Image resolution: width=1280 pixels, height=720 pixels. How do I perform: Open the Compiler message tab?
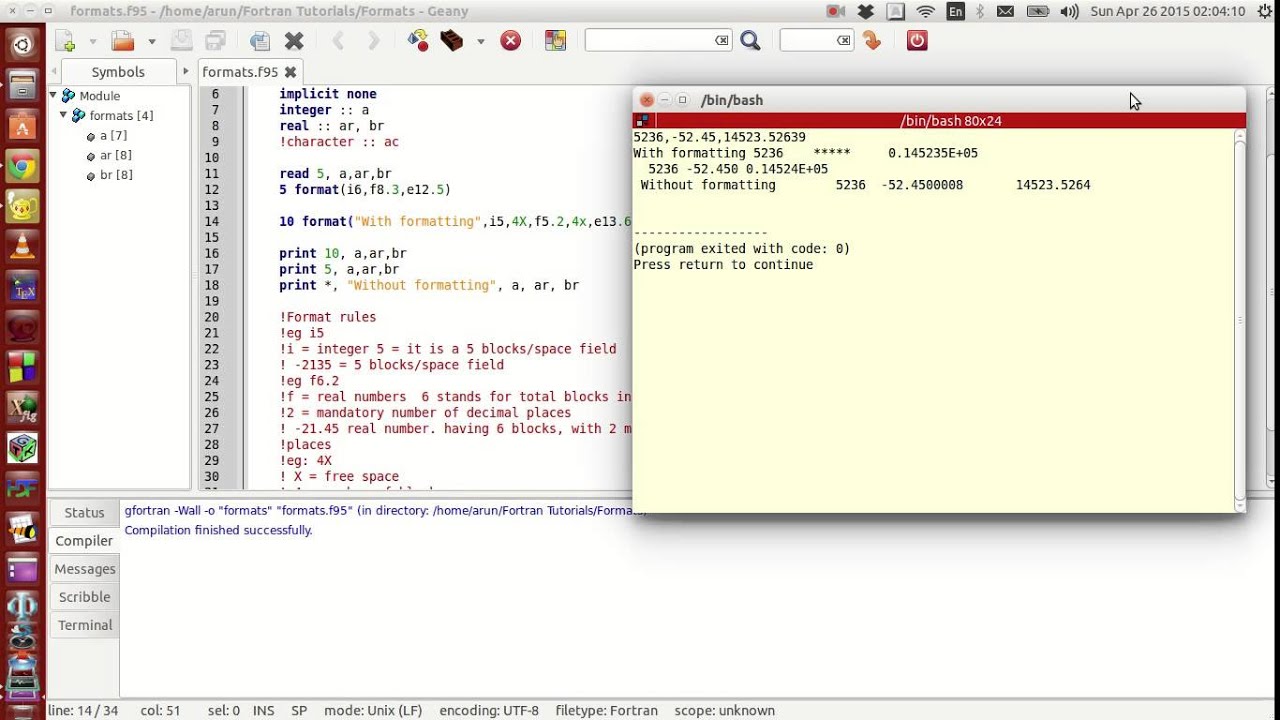(84, 540)
